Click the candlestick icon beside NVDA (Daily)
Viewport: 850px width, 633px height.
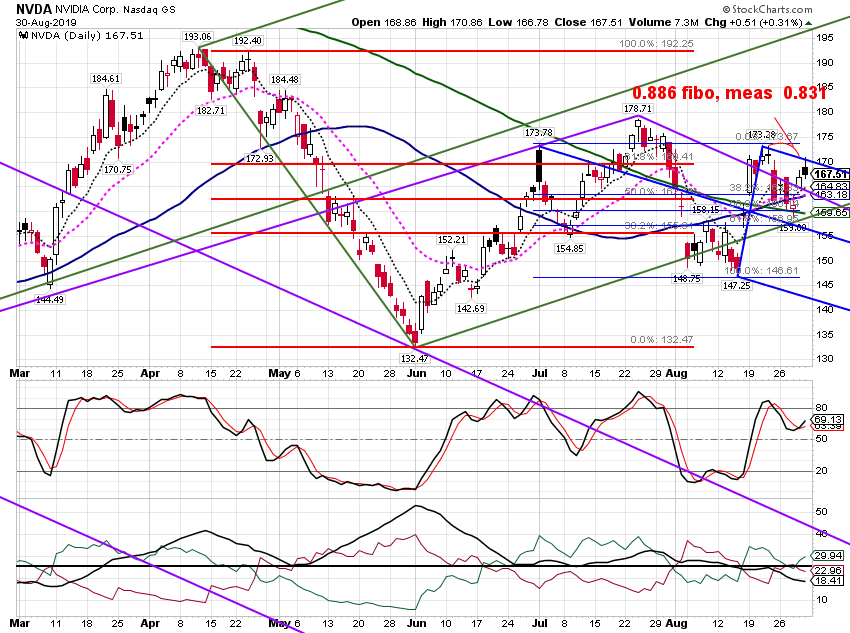[23, 36]
